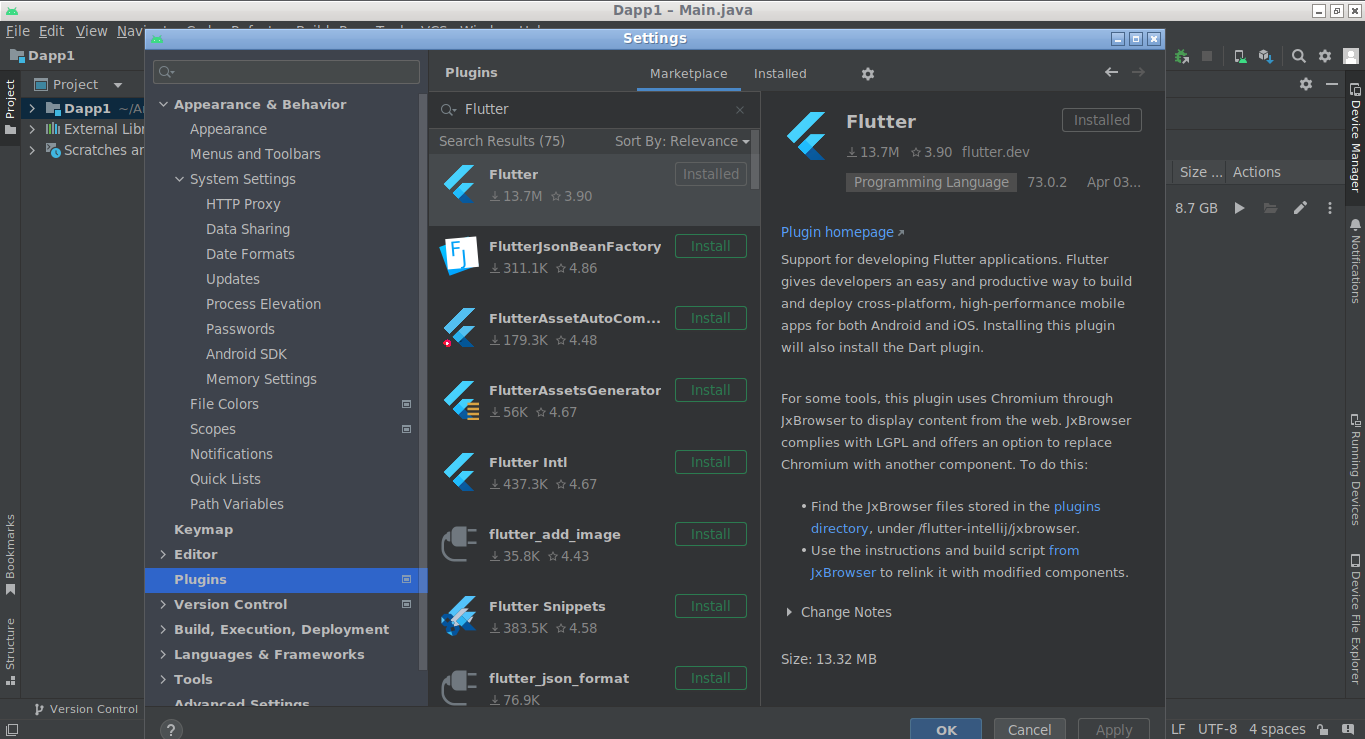Click the lock icon in status bar
The height and width of the screenshot is (739, 1365).
(1322, 730)
